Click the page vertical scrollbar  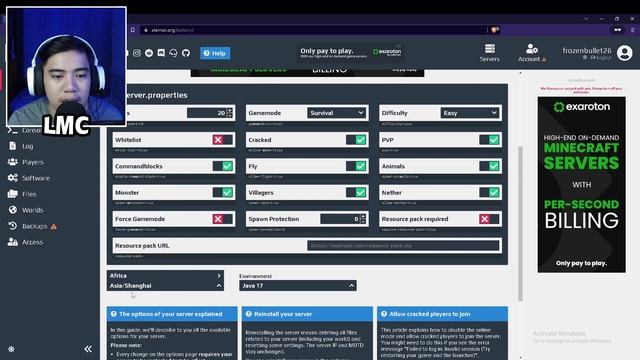pos(520,224)
